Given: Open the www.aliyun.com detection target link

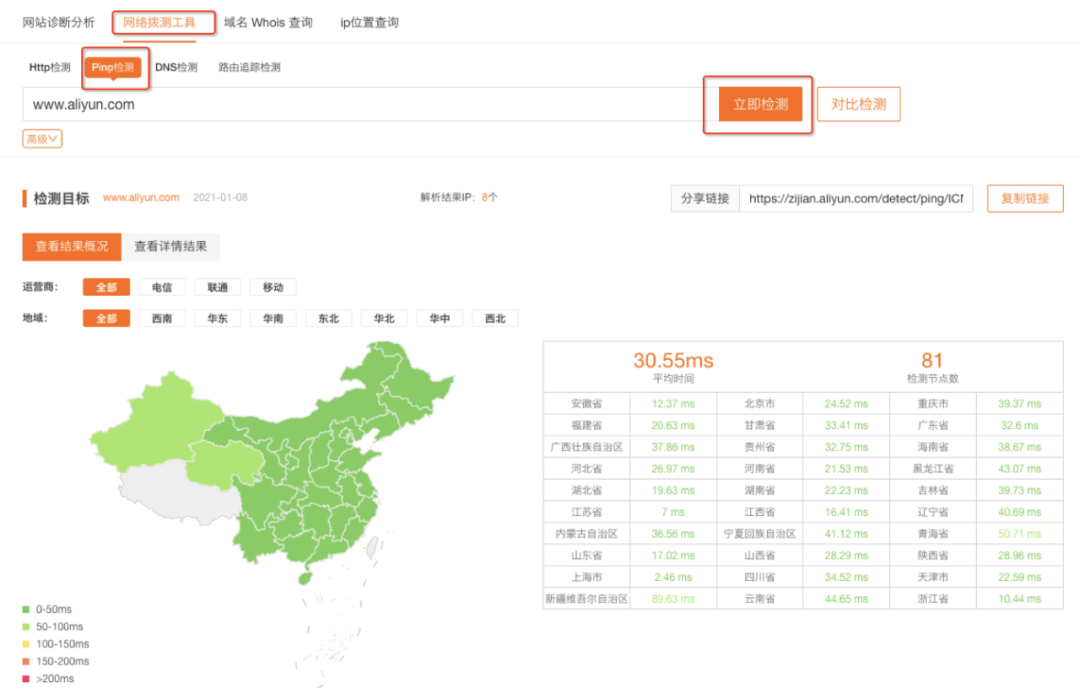Looking at the screenshot, I should pyautogui.click(x=153, y=198).
